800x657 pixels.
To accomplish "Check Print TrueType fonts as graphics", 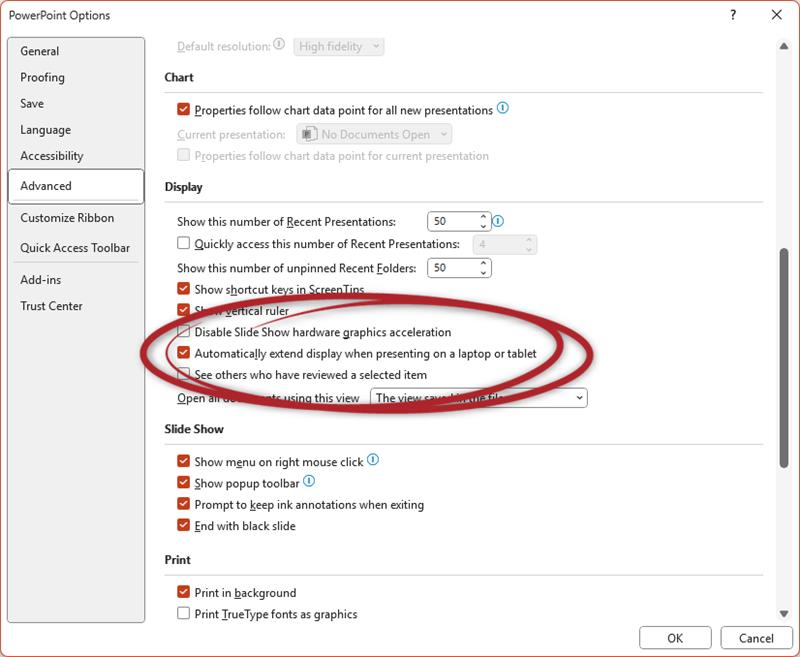I will click(x=184, y=614).
